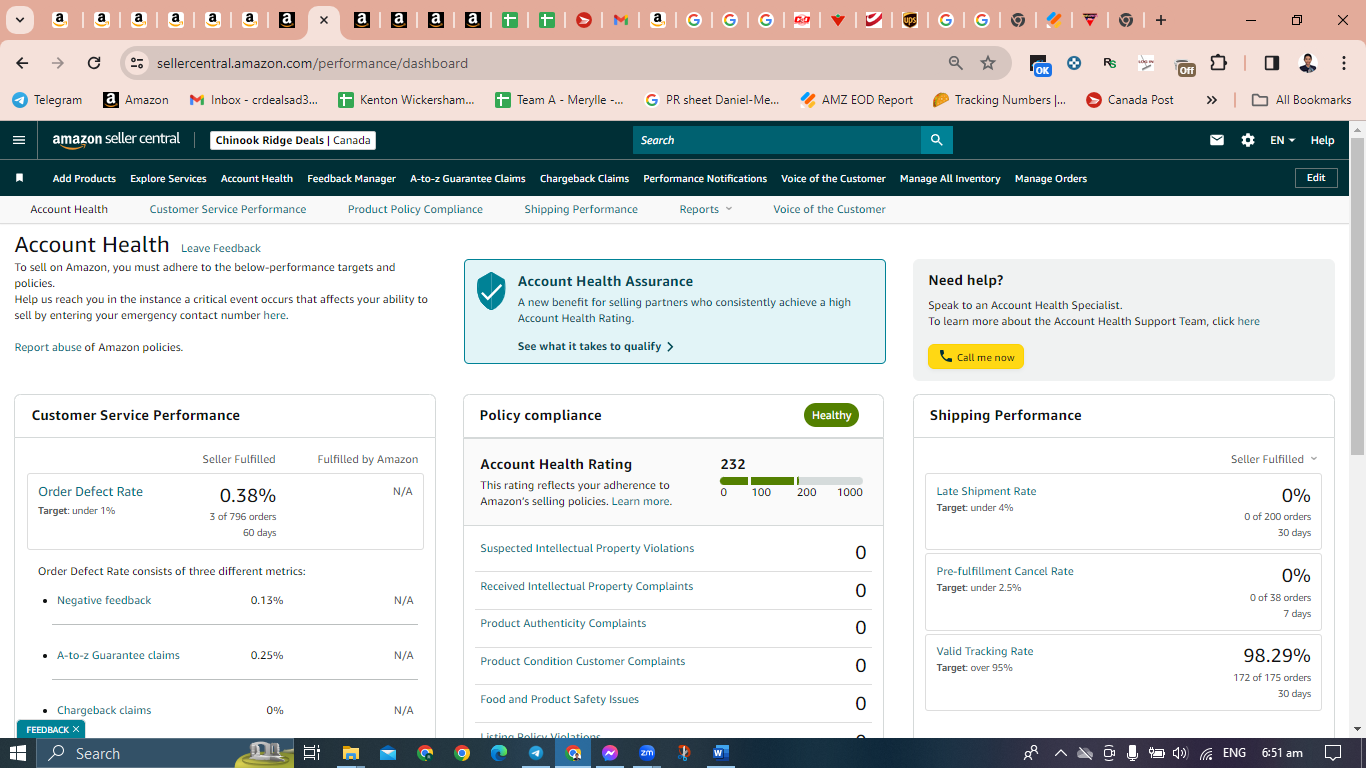Open File Explorer from the taskbar
Screen dimensions: 1366x768
tap(350, 753)
